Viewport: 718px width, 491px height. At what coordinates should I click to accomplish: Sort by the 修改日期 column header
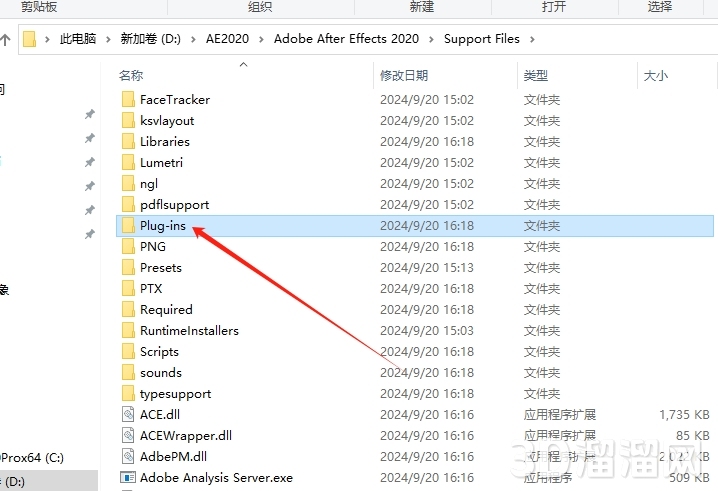pyautogui.click(x=404, y=75)
